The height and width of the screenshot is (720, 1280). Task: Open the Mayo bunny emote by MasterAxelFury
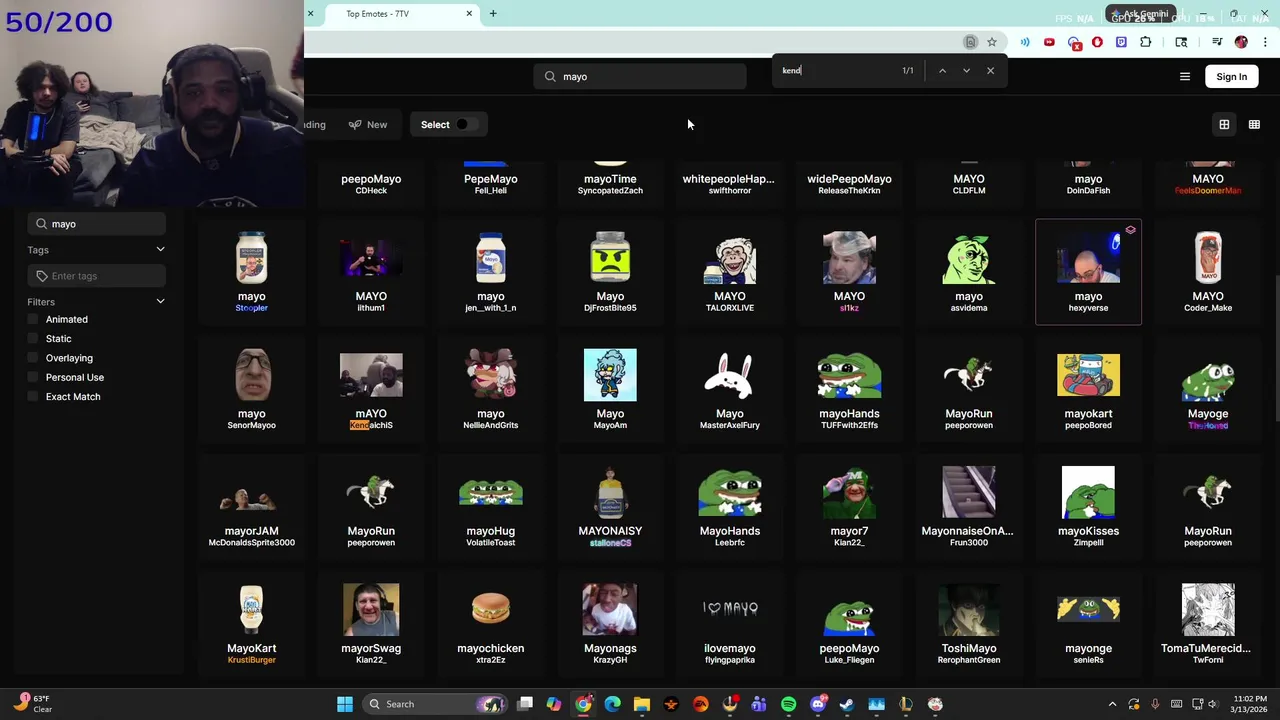point(729,389)
